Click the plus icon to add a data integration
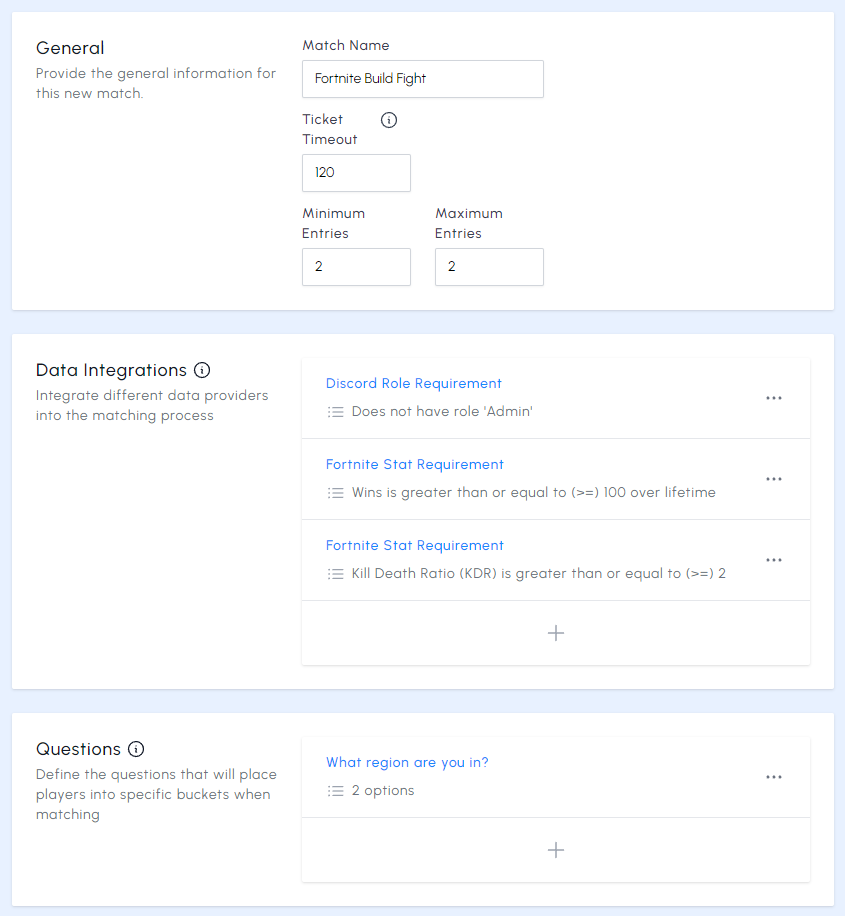 click(556, 633)
